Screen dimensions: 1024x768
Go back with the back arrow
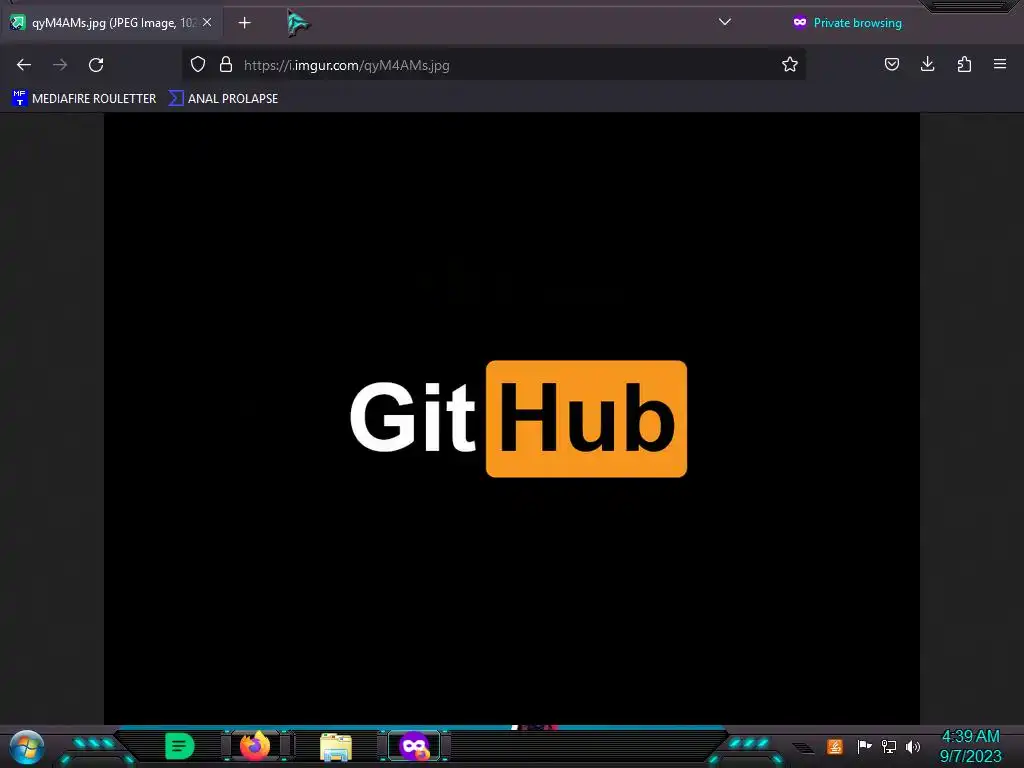(x=24, y=65)
